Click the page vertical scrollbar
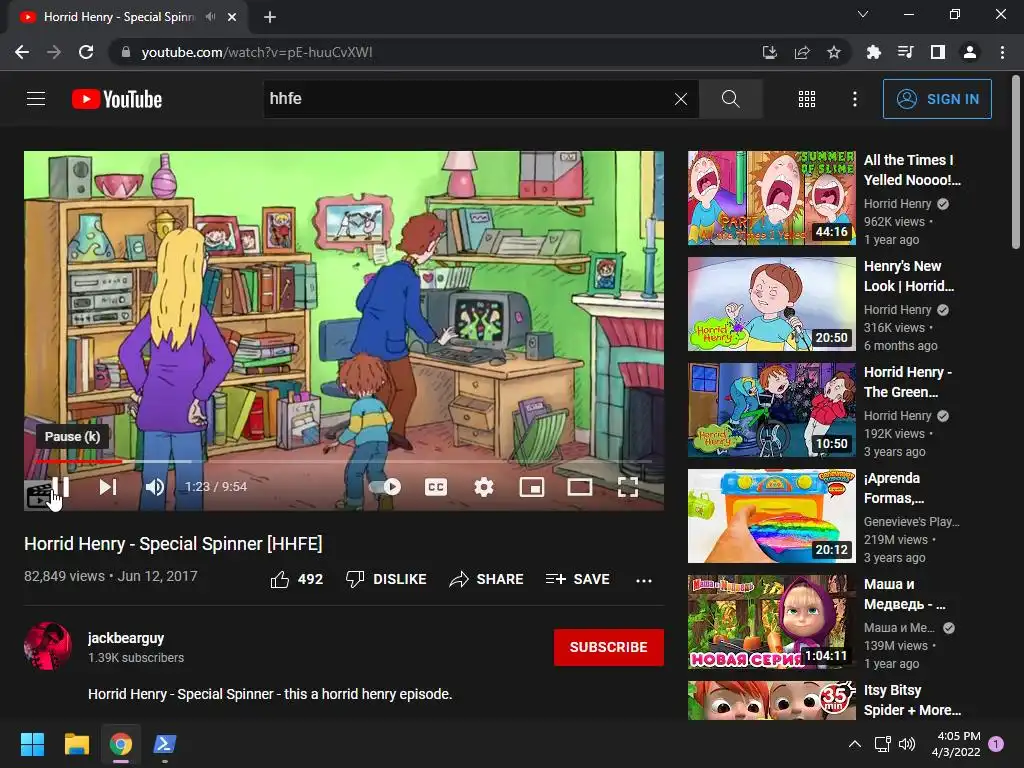The width and height of the screenshot is (1024, 768). [x=1016, y=162]
